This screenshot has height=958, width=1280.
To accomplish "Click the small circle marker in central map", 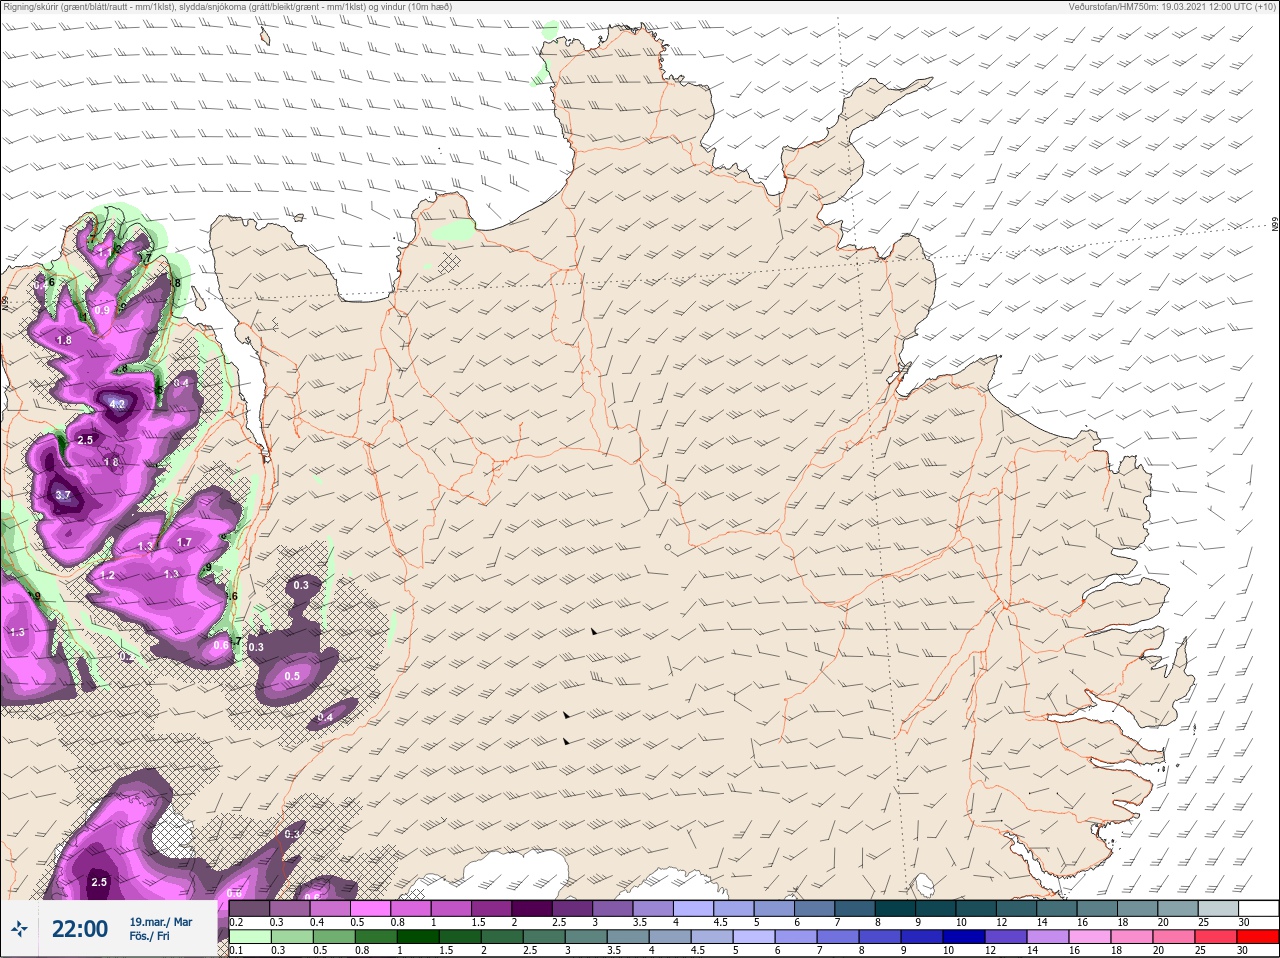I will point(668,547).
